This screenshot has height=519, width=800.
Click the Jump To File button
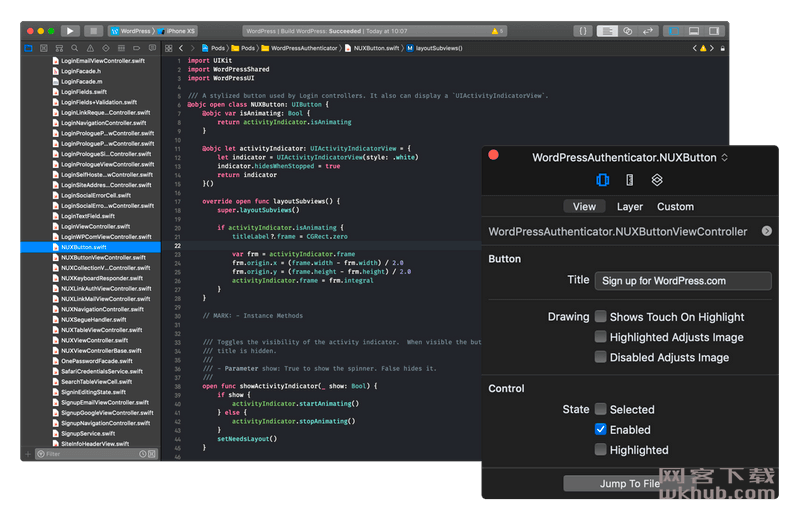[630, 483]
